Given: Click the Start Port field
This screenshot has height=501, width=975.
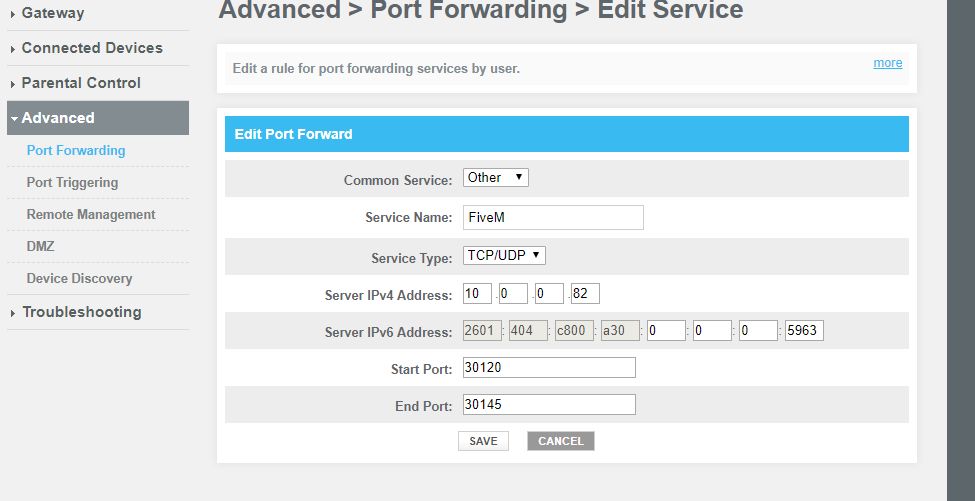Looking at the screenshot, I should pos(549,367).
